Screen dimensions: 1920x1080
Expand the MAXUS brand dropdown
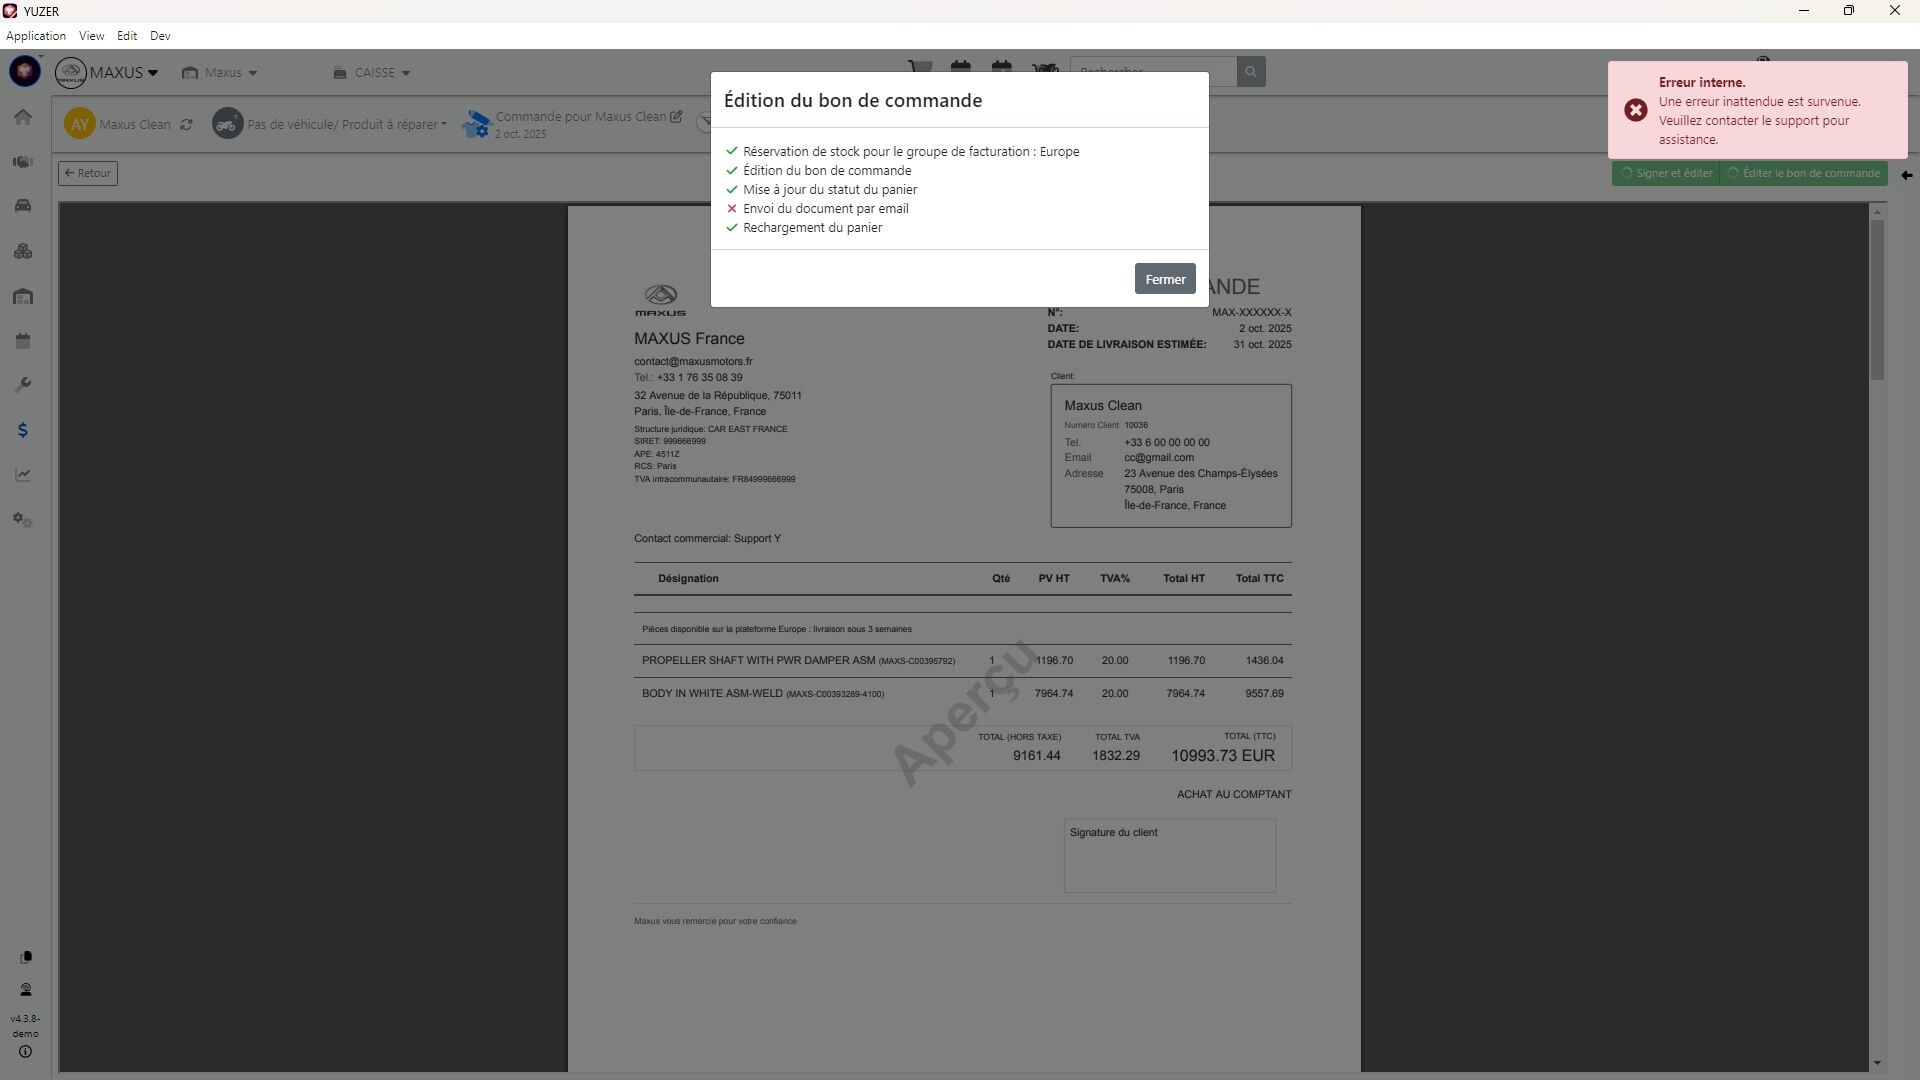click(122, 73)
